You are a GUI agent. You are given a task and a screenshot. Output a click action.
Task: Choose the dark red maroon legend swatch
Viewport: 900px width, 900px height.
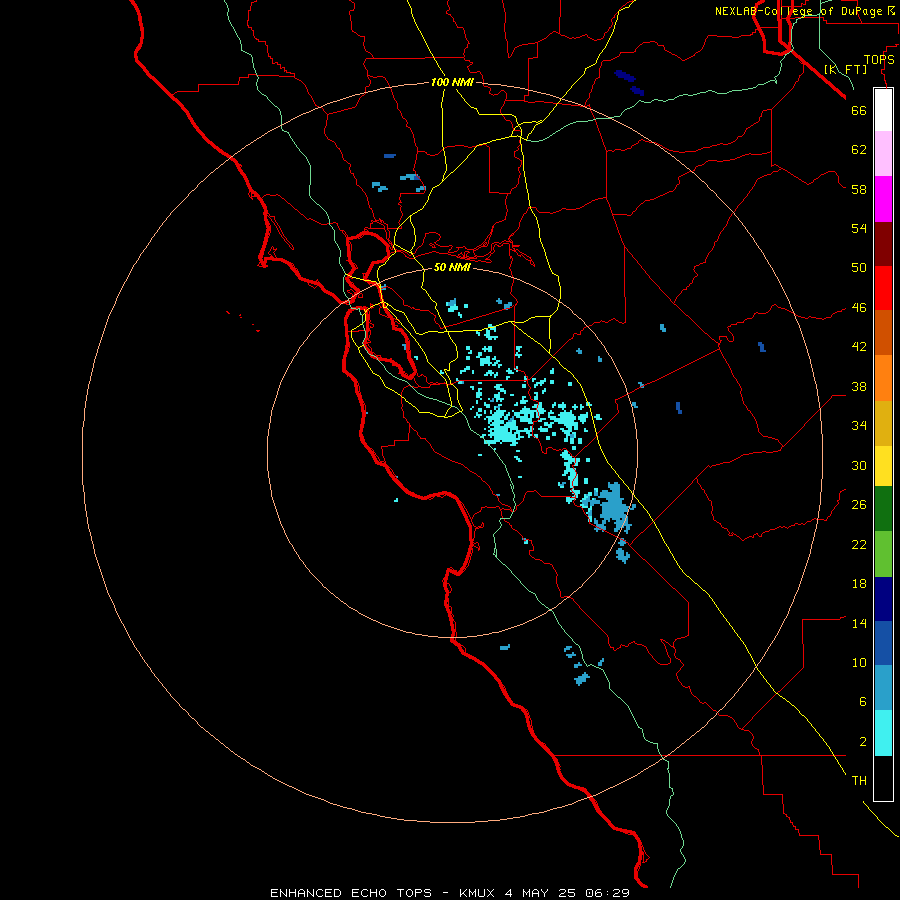(x=883, y=244)
